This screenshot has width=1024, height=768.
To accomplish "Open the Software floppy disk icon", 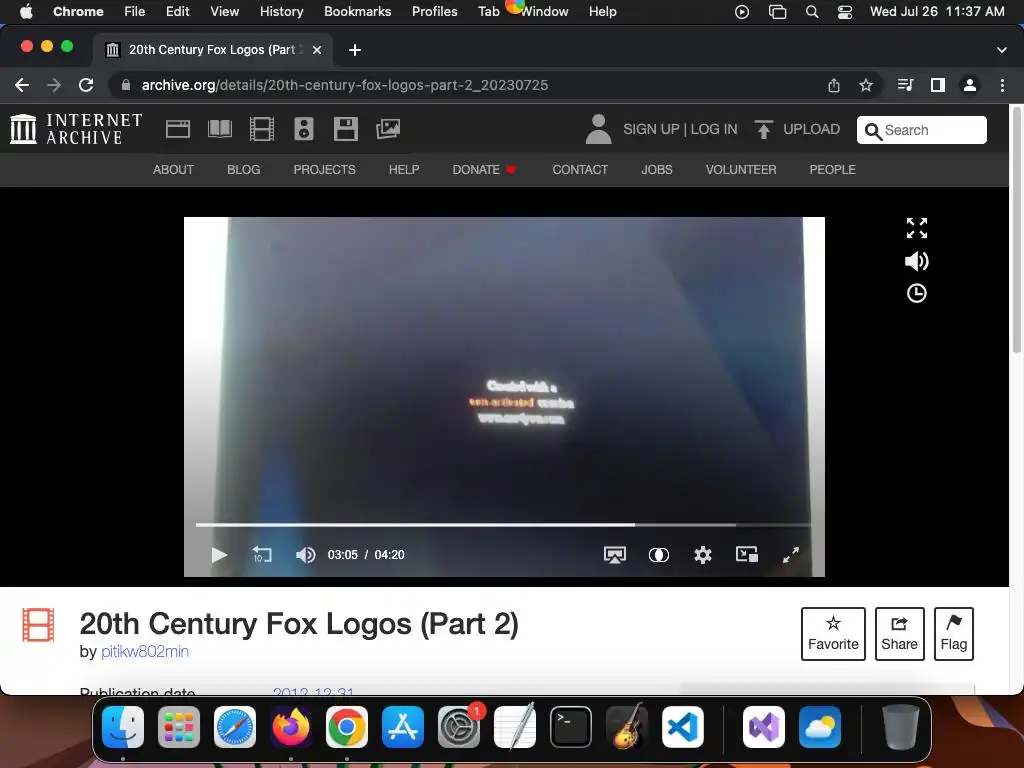I will (x=345, y=129).
